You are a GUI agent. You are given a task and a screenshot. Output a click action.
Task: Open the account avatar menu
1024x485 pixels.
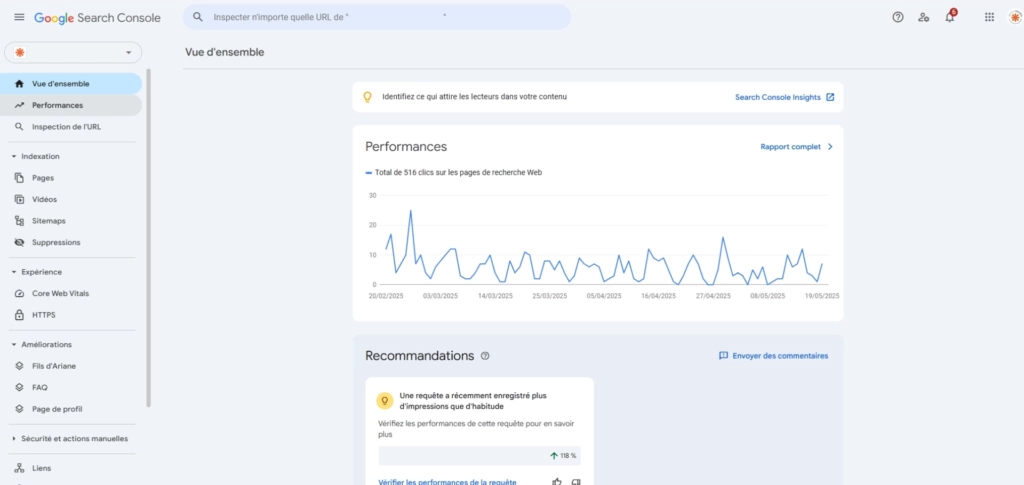(x=1015, y=18)
